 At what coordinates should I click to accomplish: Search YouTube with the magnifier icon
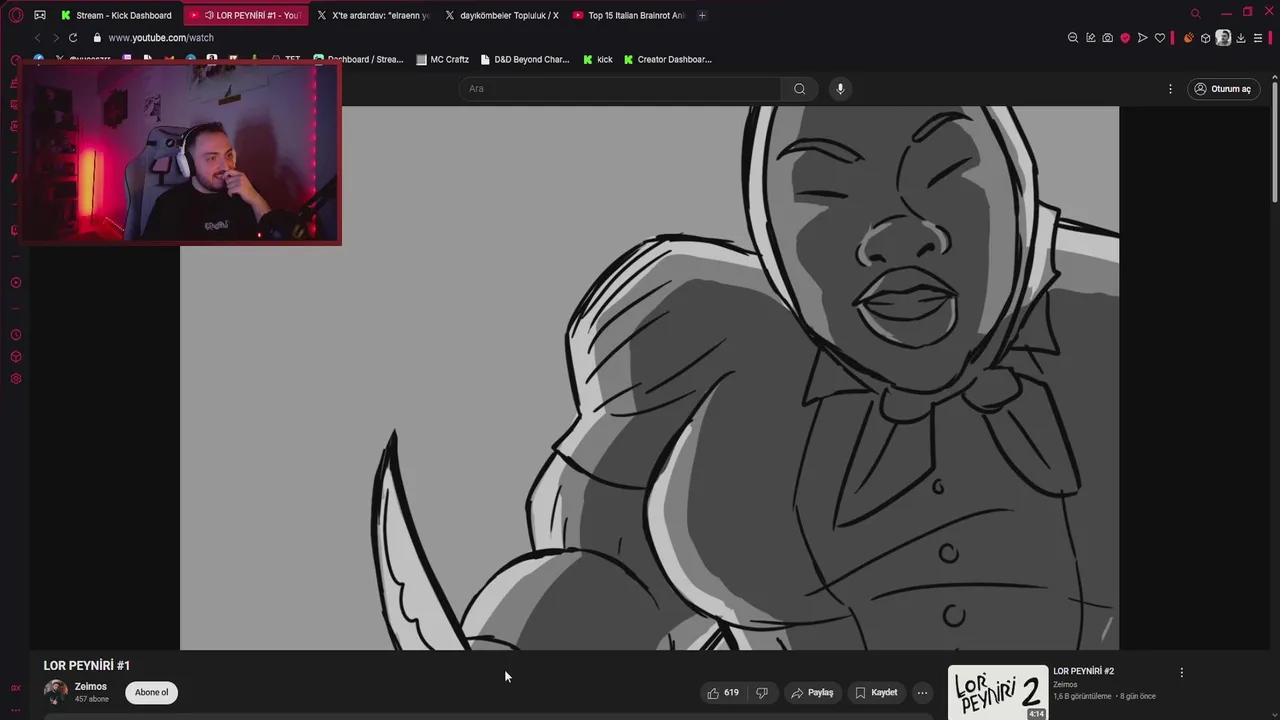click(799, 89)
